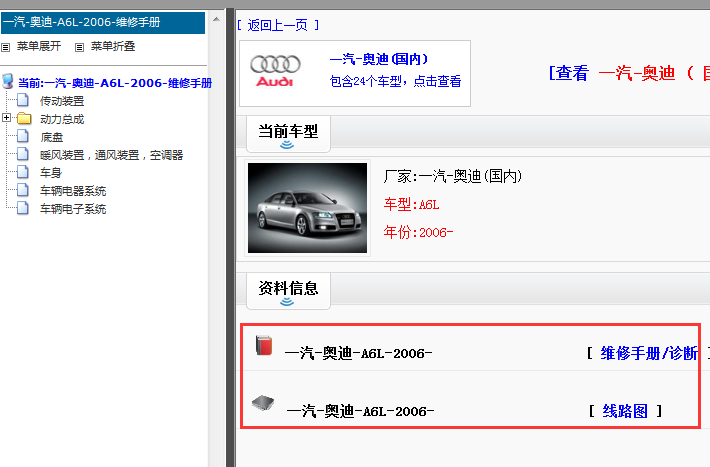This screenshot has height=467, width=710.
Task: Go back via 返回上一页 link
Action: tap(278, 25)
